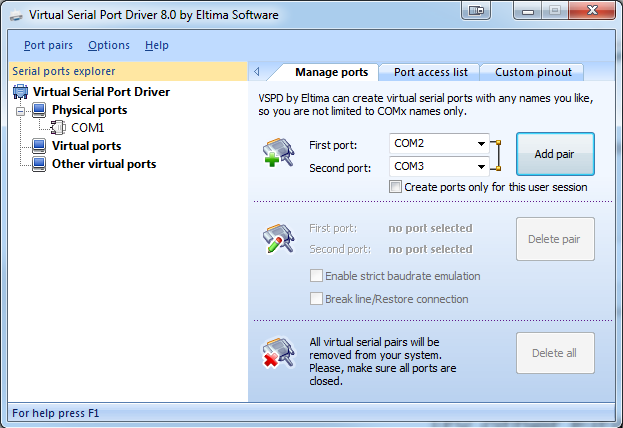Click the application icon in the title bar
The width and height of the screenshot is (623, 428).
click(x=16, y=15)
